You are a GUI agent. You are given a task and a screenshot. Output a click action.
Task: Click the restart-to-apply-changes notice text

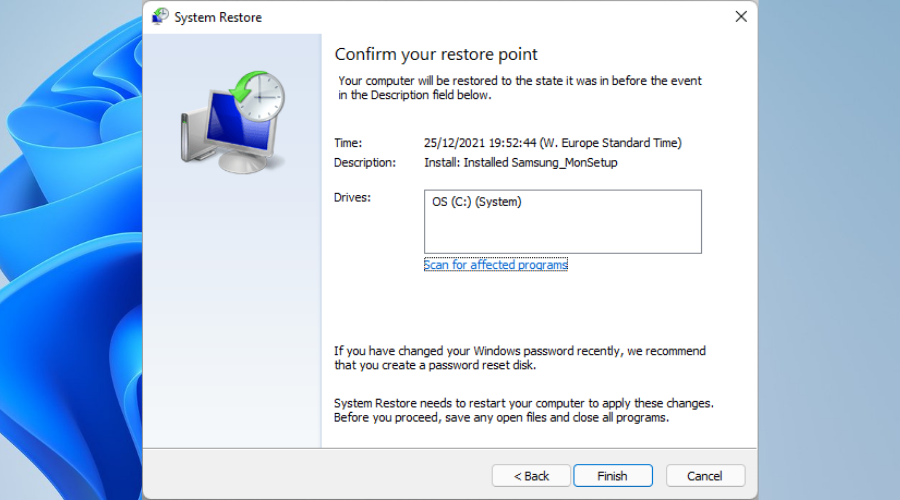click(x=523, y=410)
